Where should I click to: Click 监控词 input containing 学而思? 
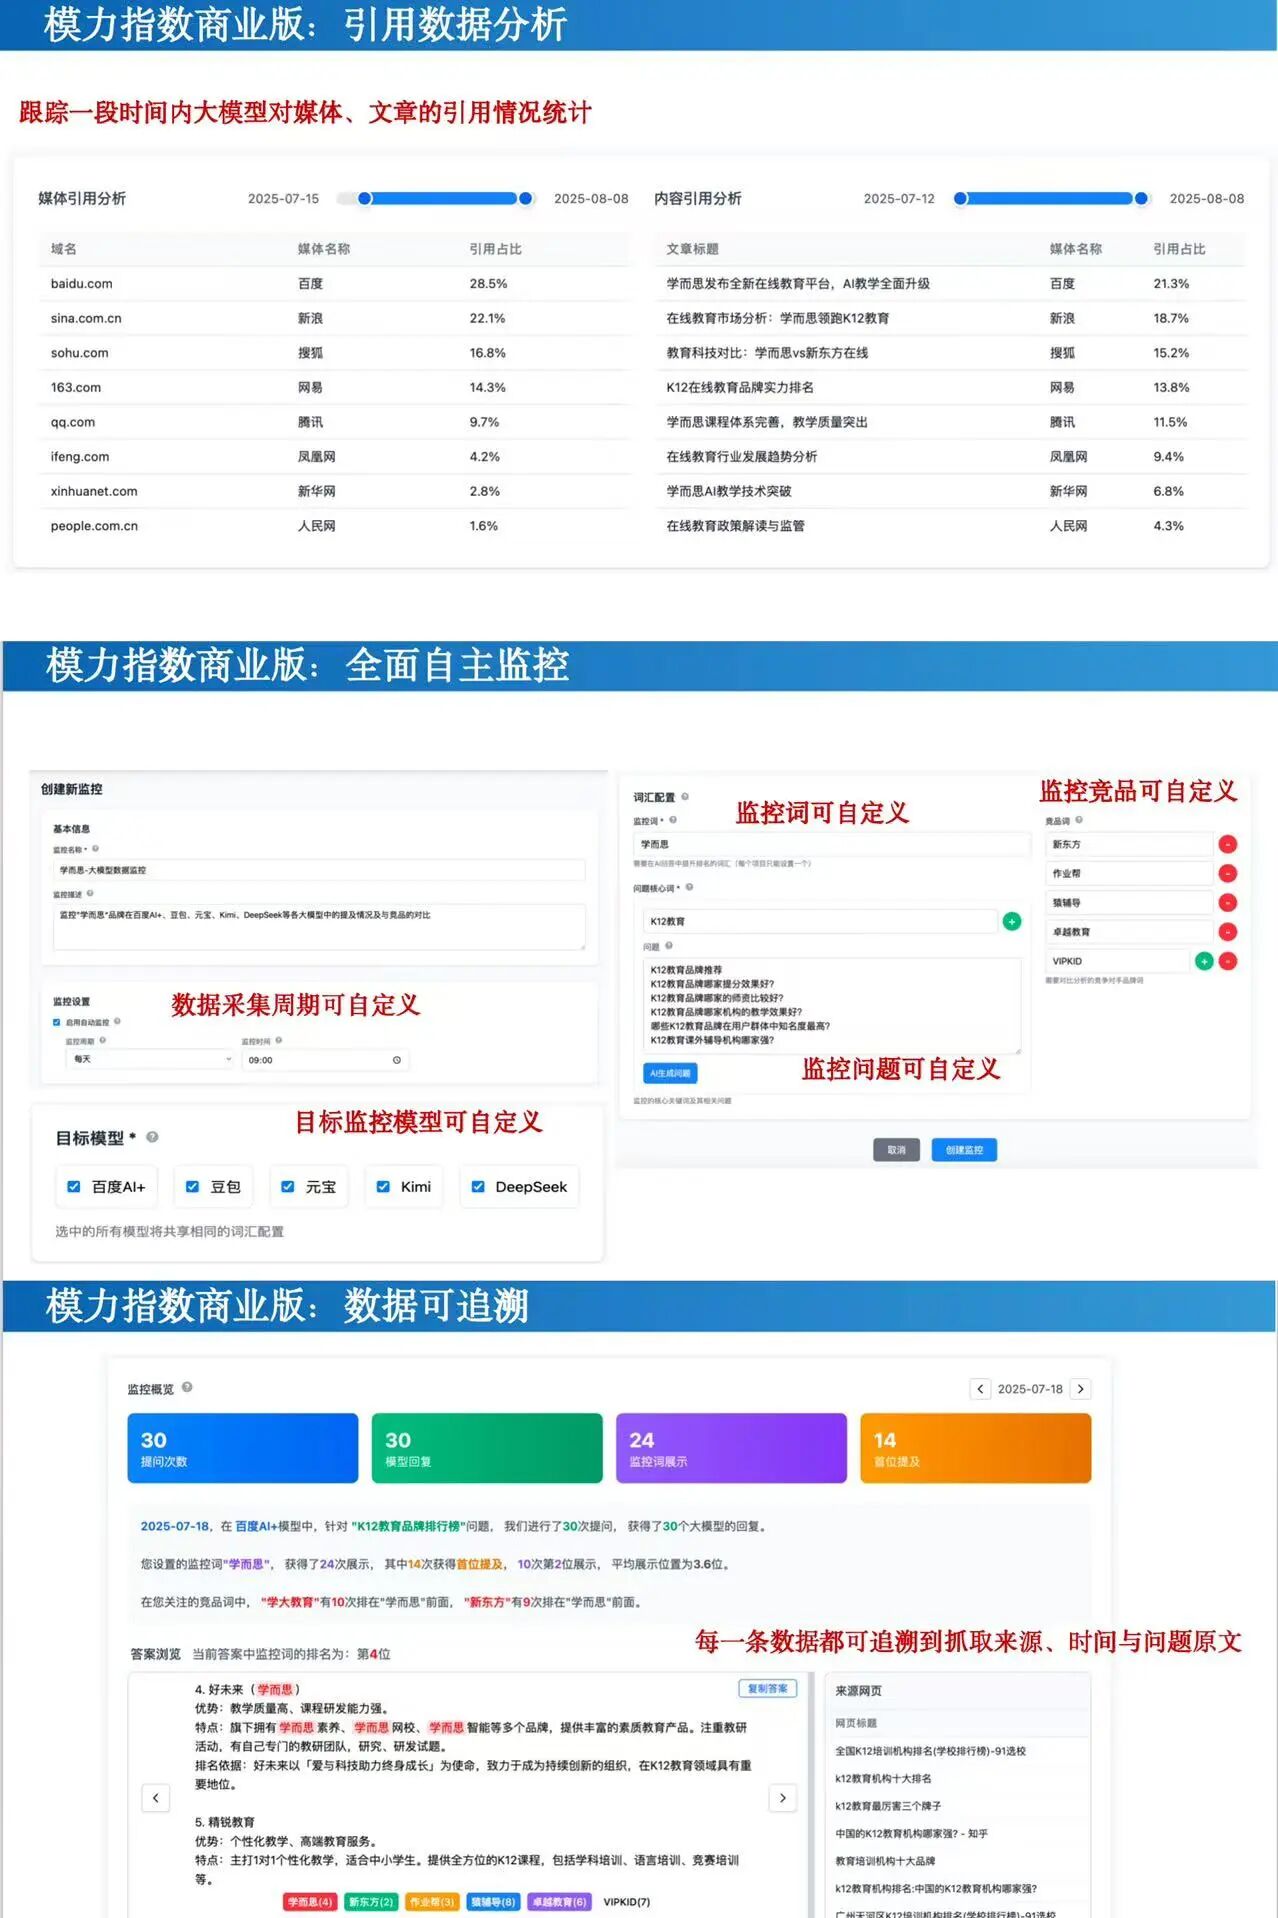831,844
